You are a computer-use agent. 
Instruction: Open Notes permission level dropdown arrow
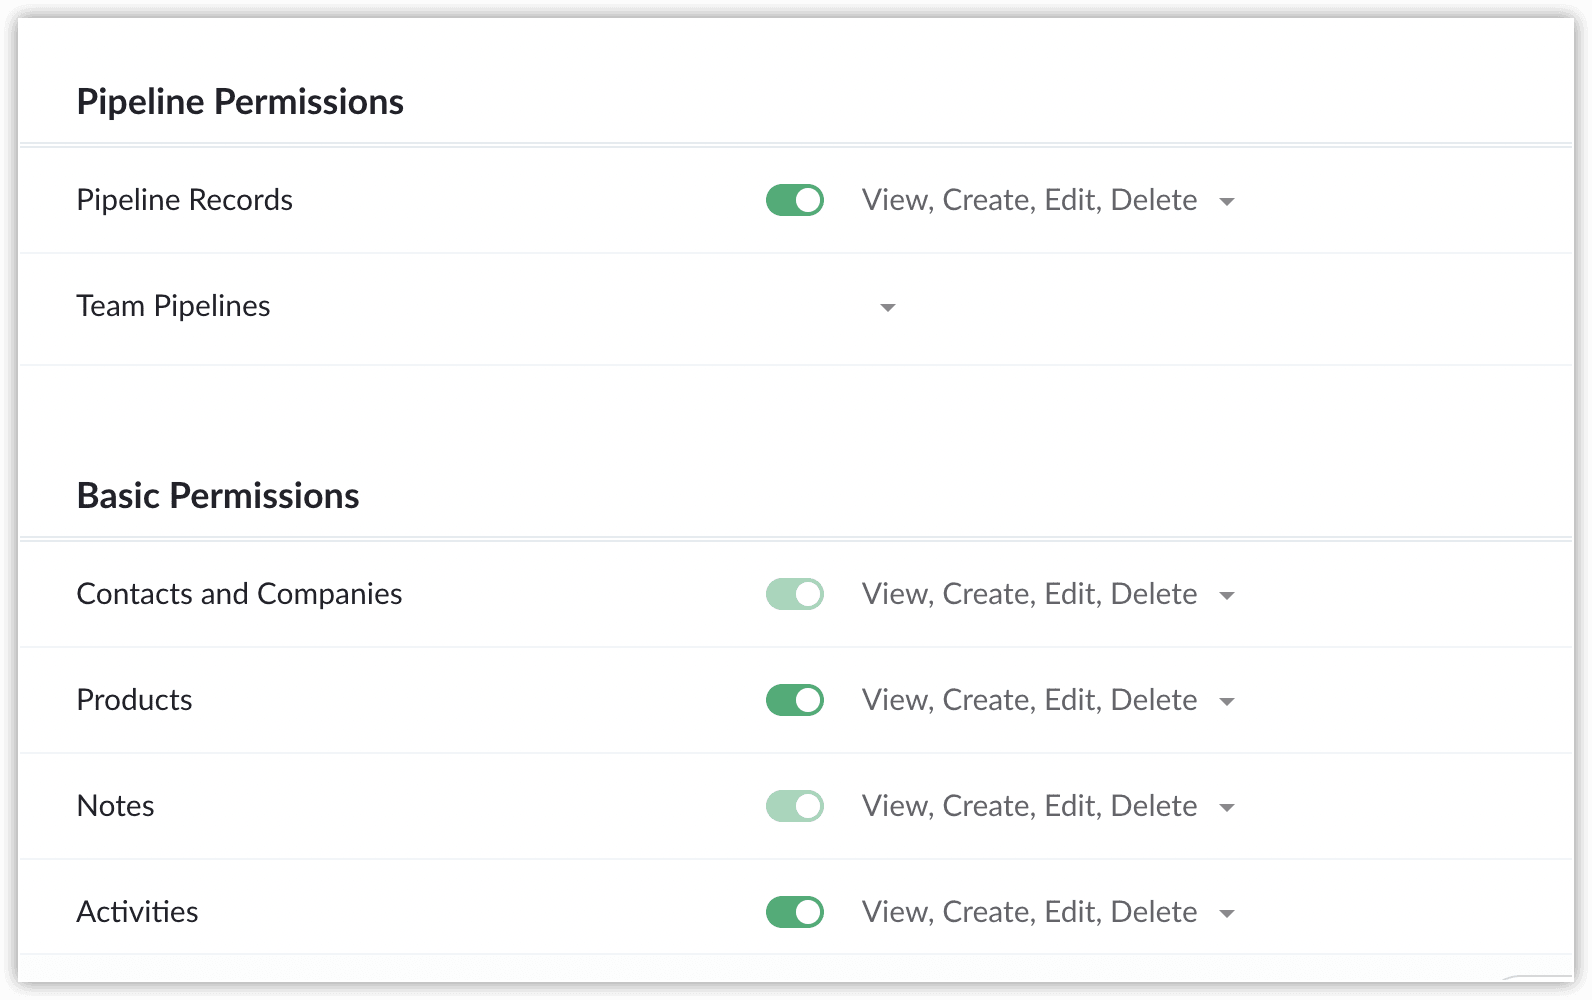coord(1227,808)
